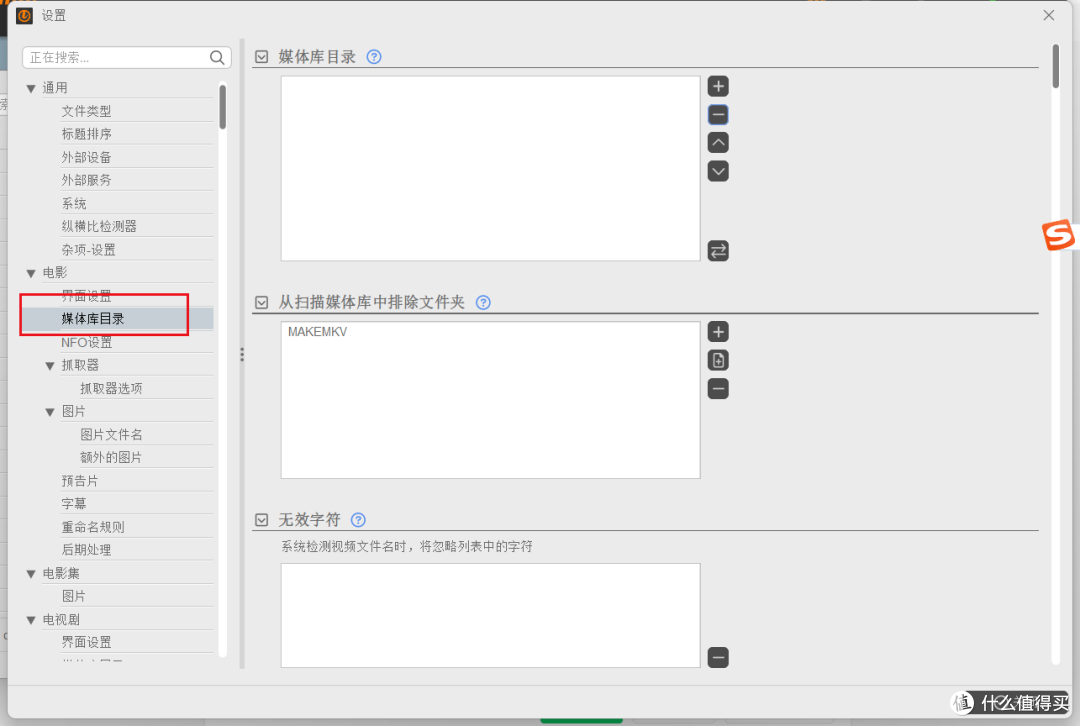
Task: Collapse the 通用 settings group
Action: [31, 87]
